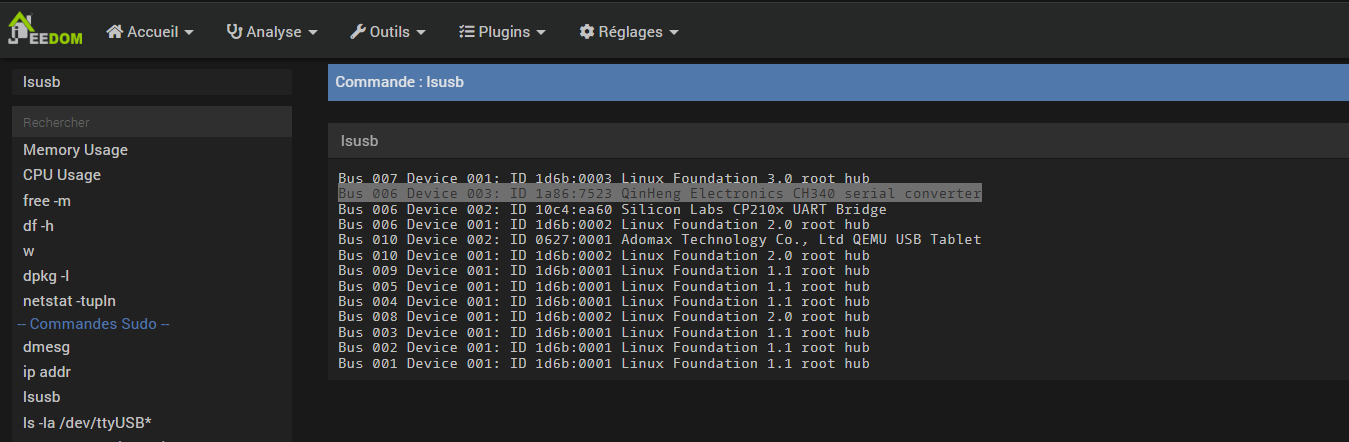This screenshot has height=442, width=1349.
Task: Select the df -h command
Action: [x=41, y=226]
